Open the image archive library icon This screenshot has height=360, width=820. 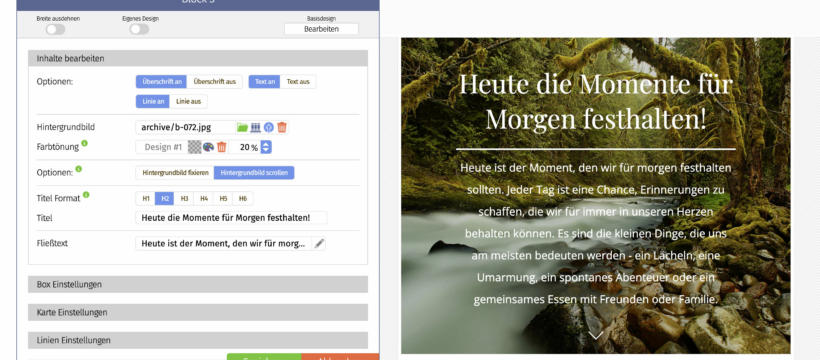click(255, 127)
